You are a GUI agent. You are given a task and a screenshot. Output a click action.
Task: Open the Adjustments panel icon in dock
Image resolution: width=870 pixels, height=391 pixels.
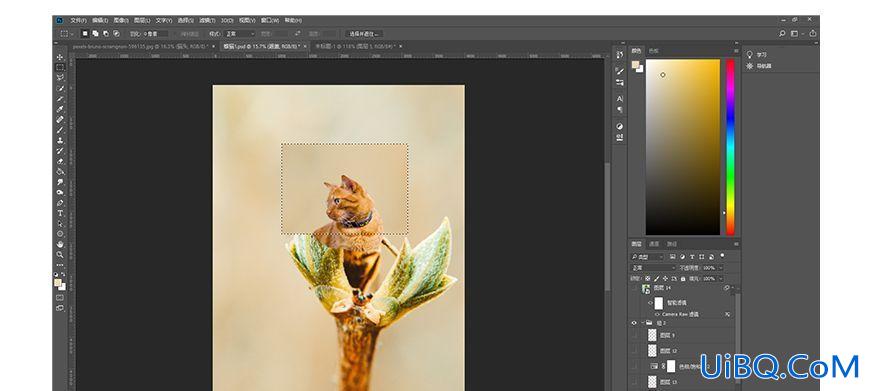tap(620, 126)
